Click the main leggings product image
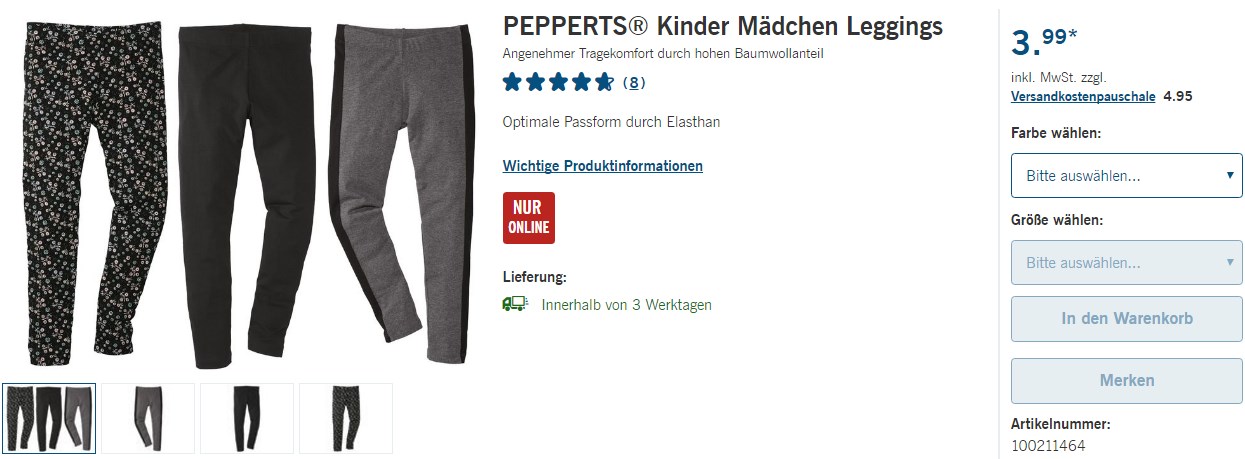This screenshot has height=459, width=1245. pyautogui.click(x=247, y=190)
